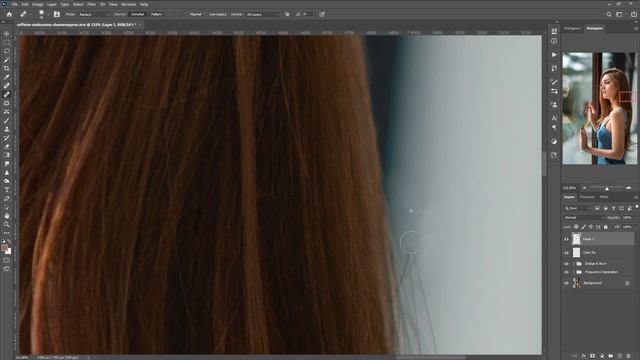The width and height of the screenshot is (640, 360).
Task: Select the Hand tool
Action: [x=7, y=216]
